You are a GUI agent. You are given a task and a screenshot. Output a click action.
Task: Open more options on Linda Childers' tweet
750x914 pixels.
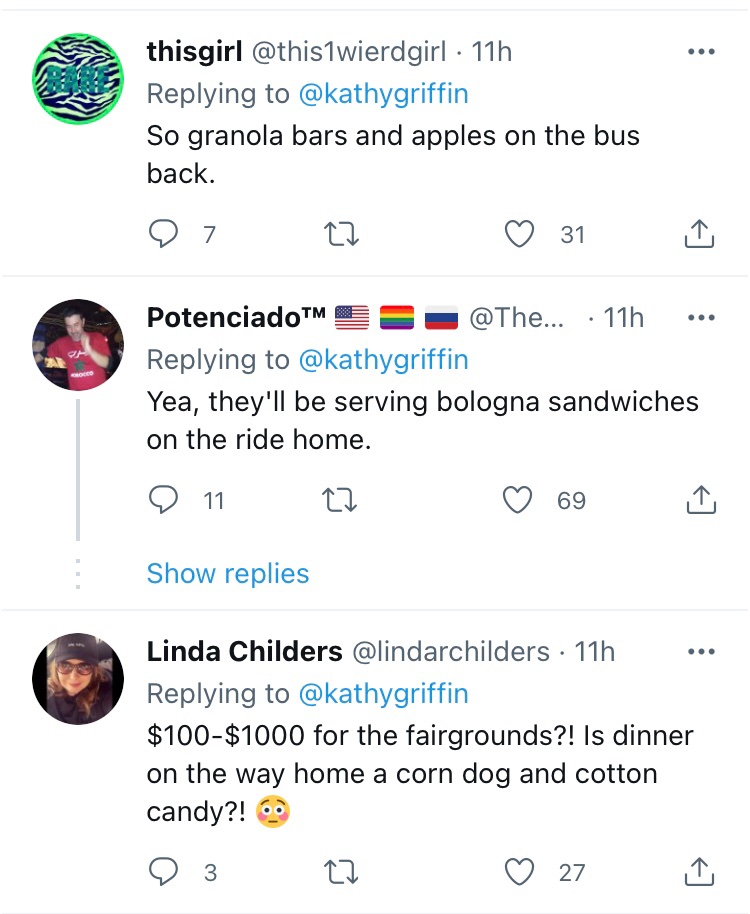[701, 652]
